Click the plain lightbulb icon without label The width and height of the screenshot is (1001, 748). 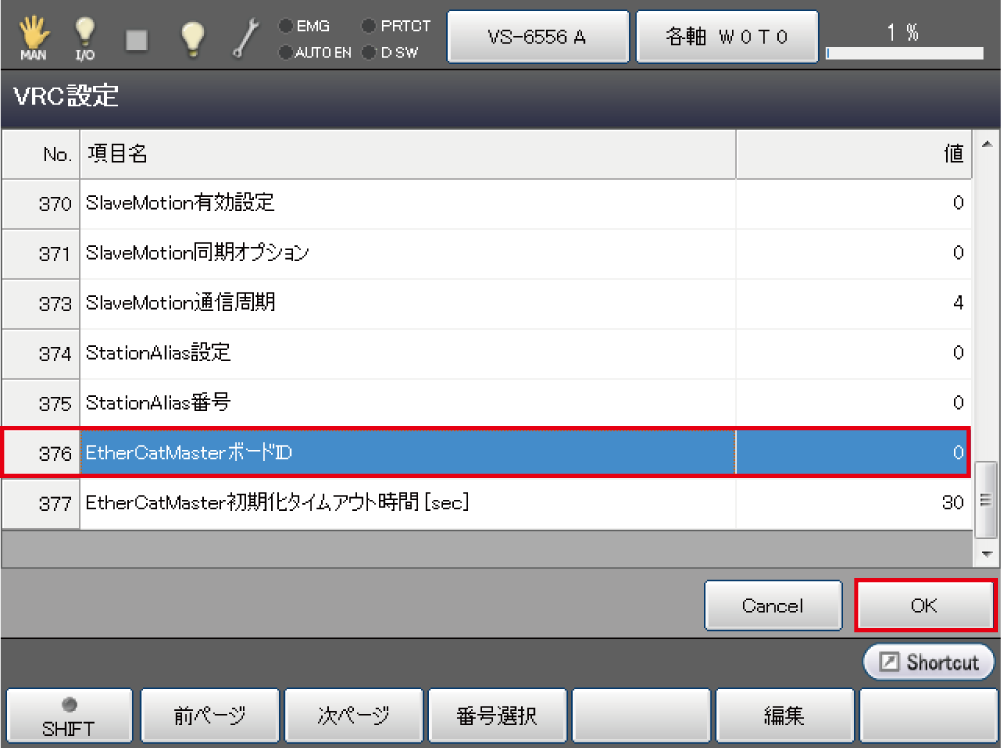tap(191, 38)
